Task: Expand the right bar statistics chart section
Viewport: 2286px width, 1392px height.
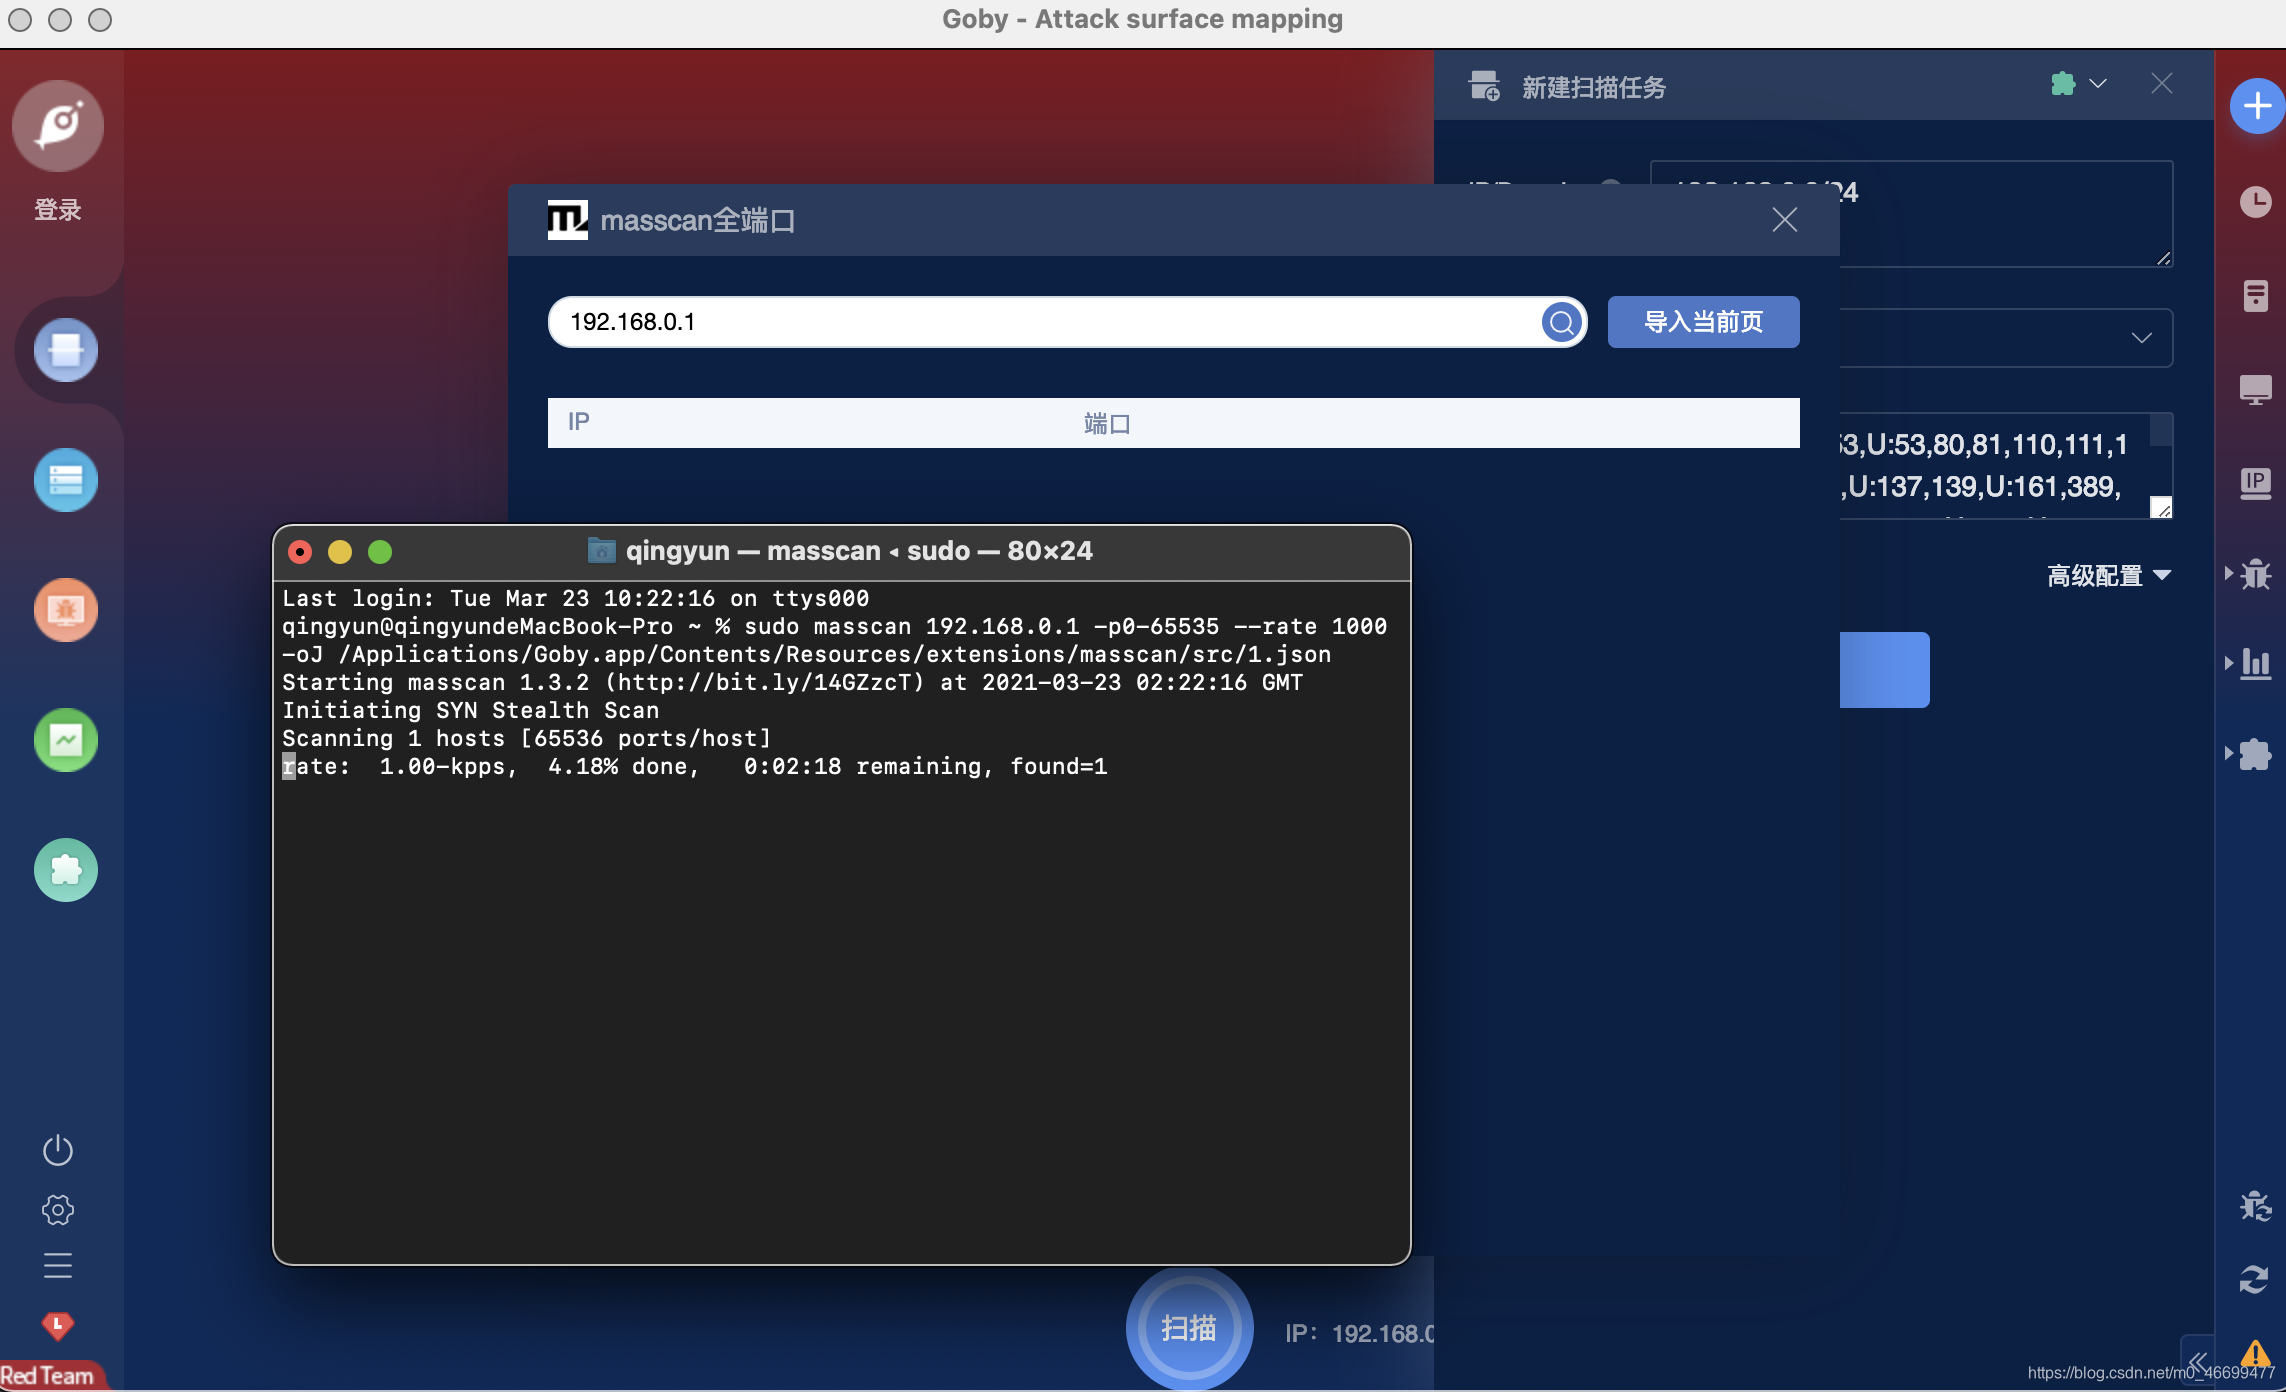Action: click(x=2250, y=663)
